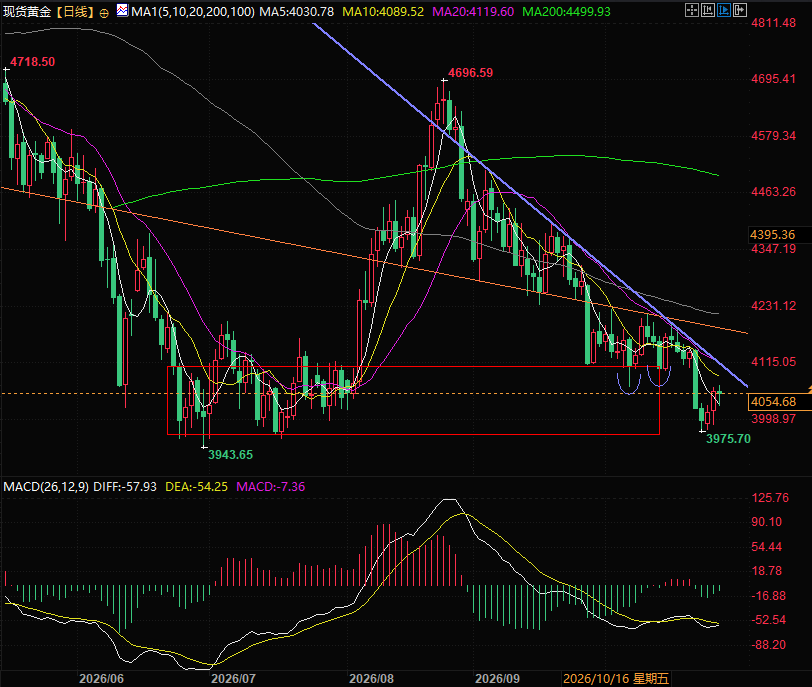Click the 3998.97 price axis value
This screenshot has width=812, height=687.
click(x=774, y=418)
